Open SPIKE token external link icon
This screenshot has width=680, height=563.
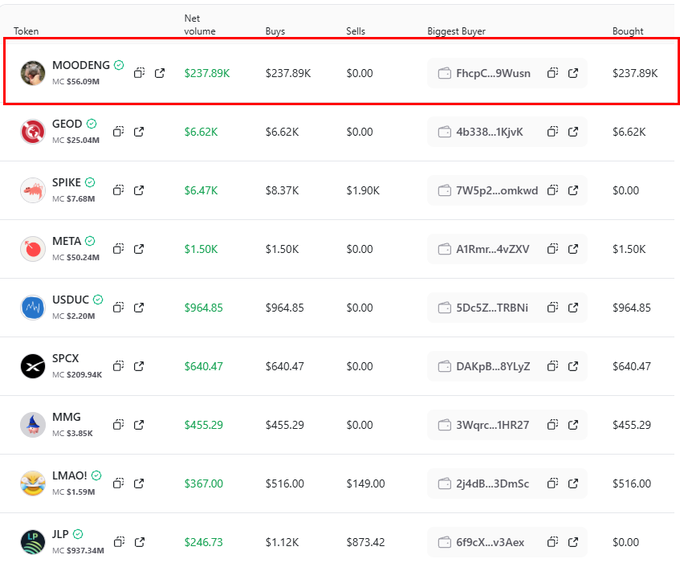tap(139, 190)
